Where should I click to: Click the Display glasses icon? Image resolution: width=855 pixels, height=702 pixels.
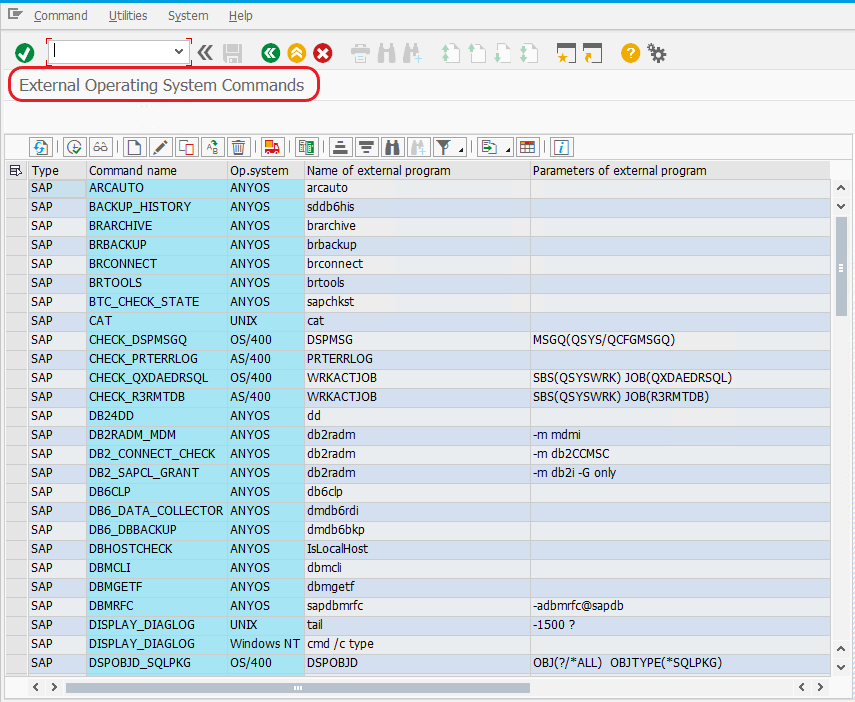tap(100, 147)
